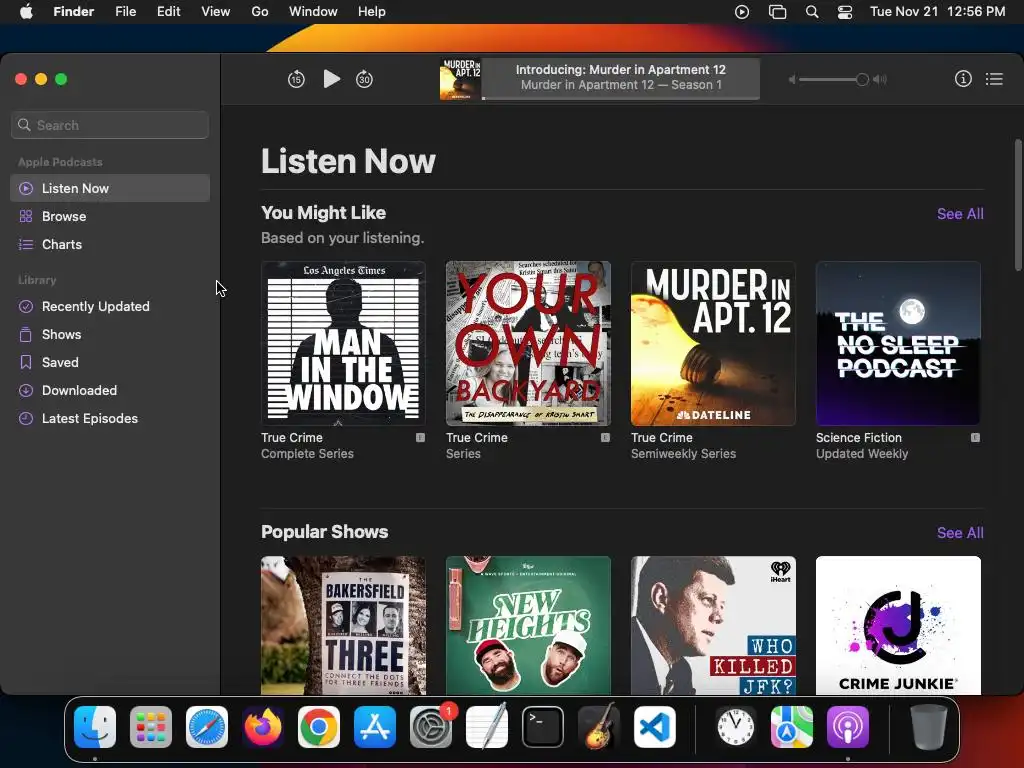See all Popular Shows
This screenshot has height=768, width=1024.
[x=959, y=533]
